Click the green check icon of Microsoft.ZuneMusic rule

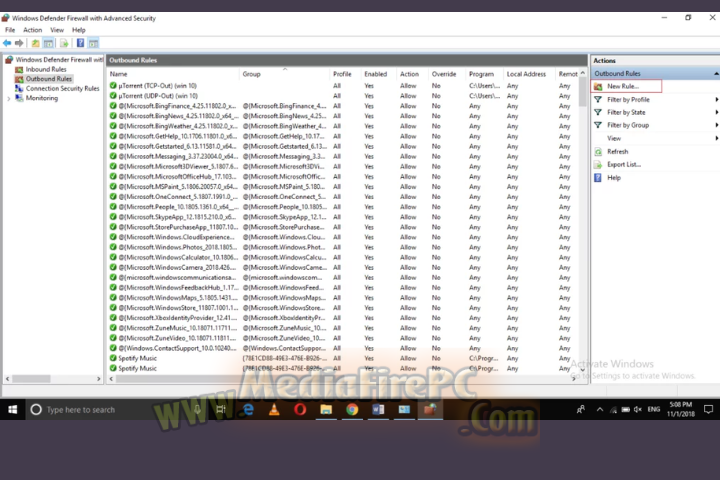click(113, 328)
